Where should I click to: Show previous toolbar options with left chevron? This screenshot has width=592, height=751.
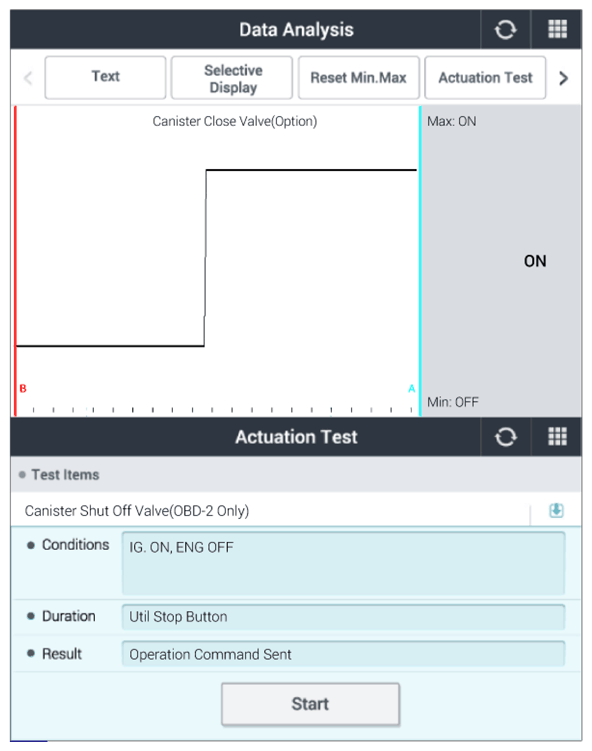[x=28, y=78]
